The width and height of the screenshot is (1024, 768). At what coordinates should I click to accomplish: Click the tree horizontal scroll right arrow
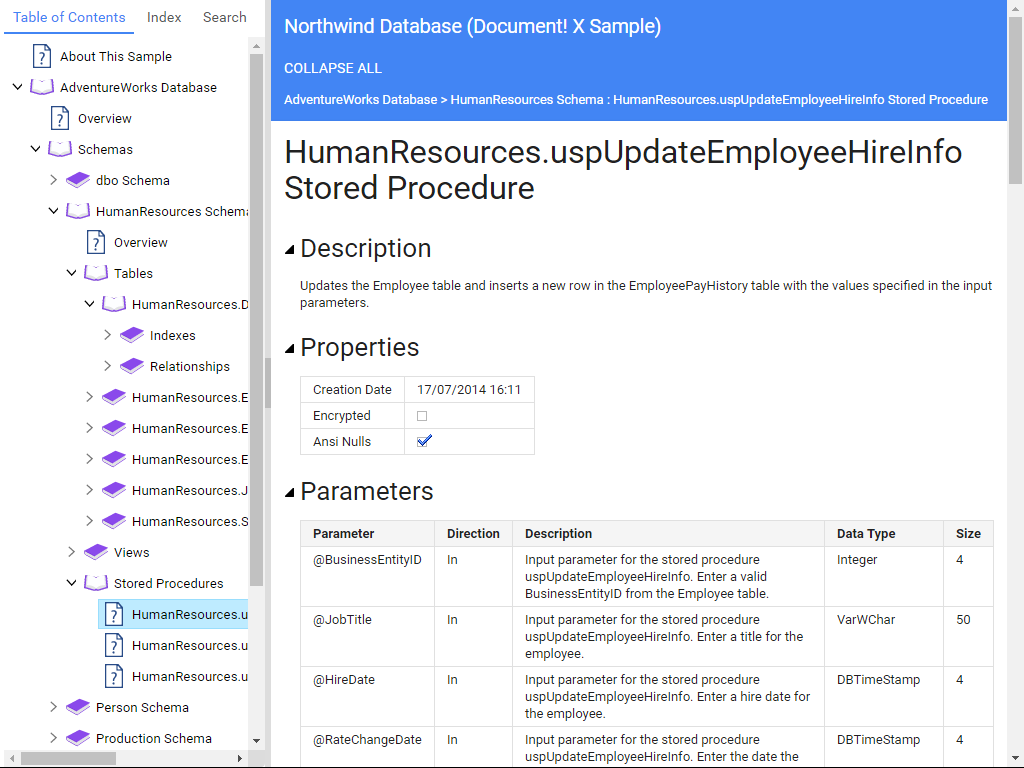tap(240, 758)
